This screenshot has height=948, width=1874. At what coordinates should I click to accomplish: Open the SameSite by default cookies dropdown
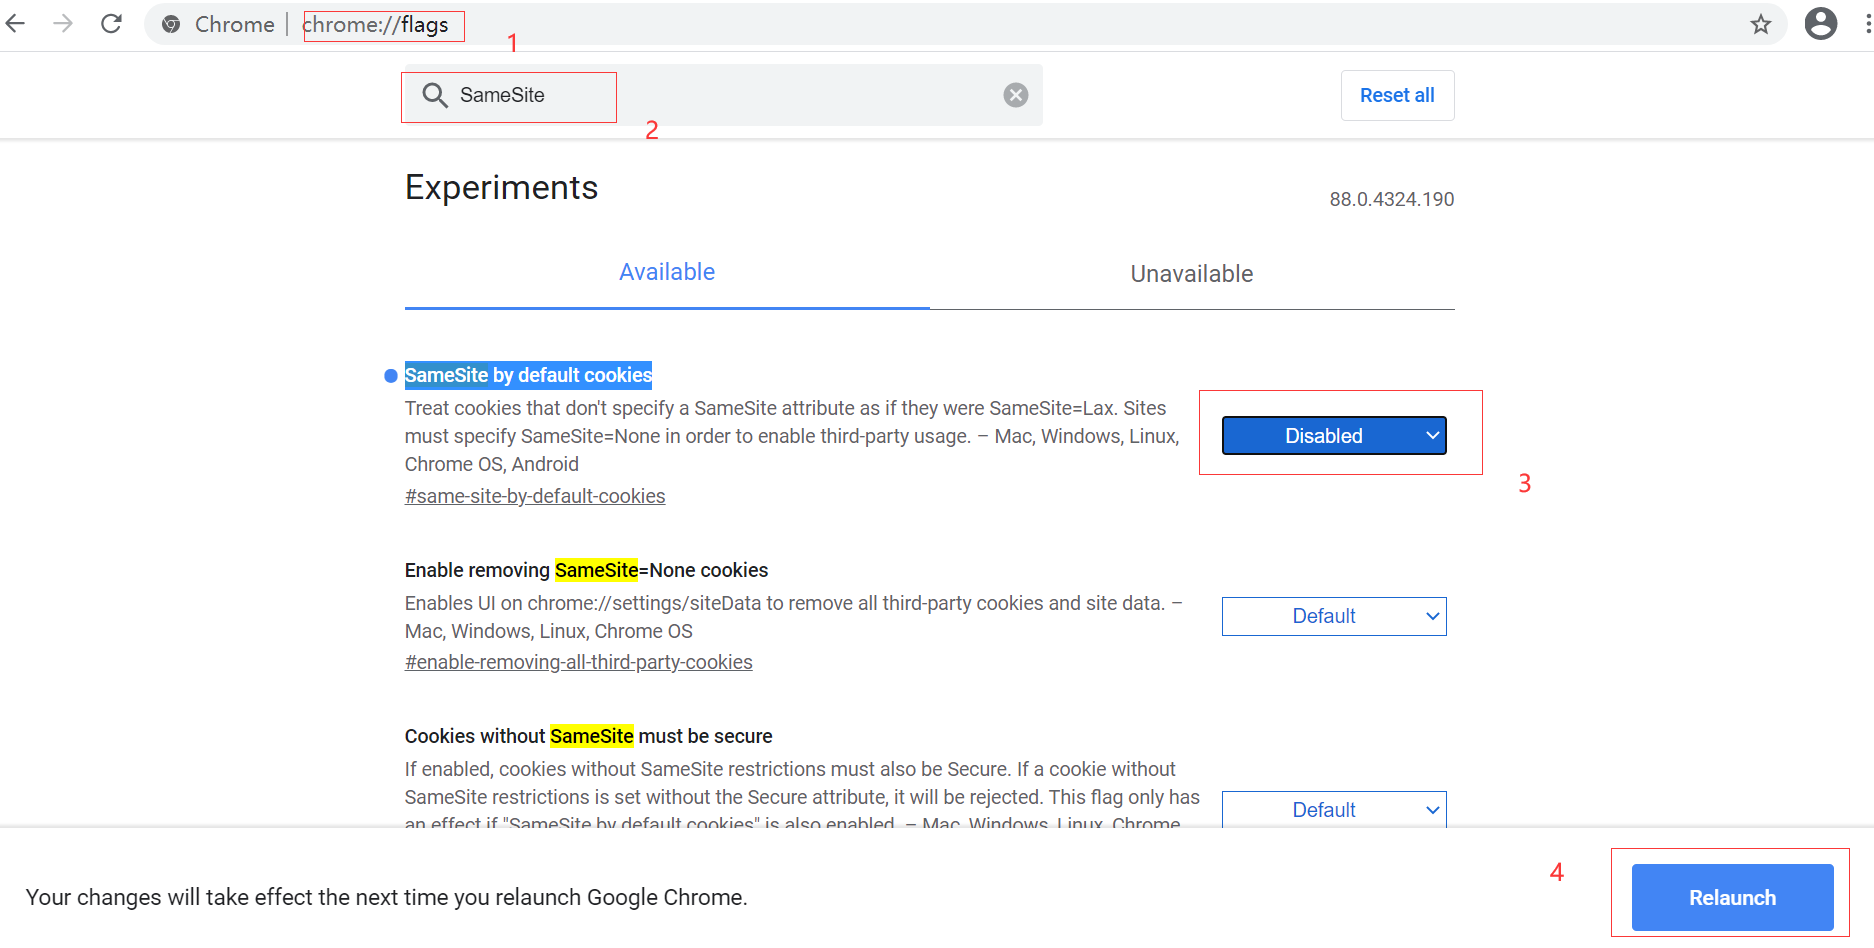pyautogui.click(x=1333, y=436)
